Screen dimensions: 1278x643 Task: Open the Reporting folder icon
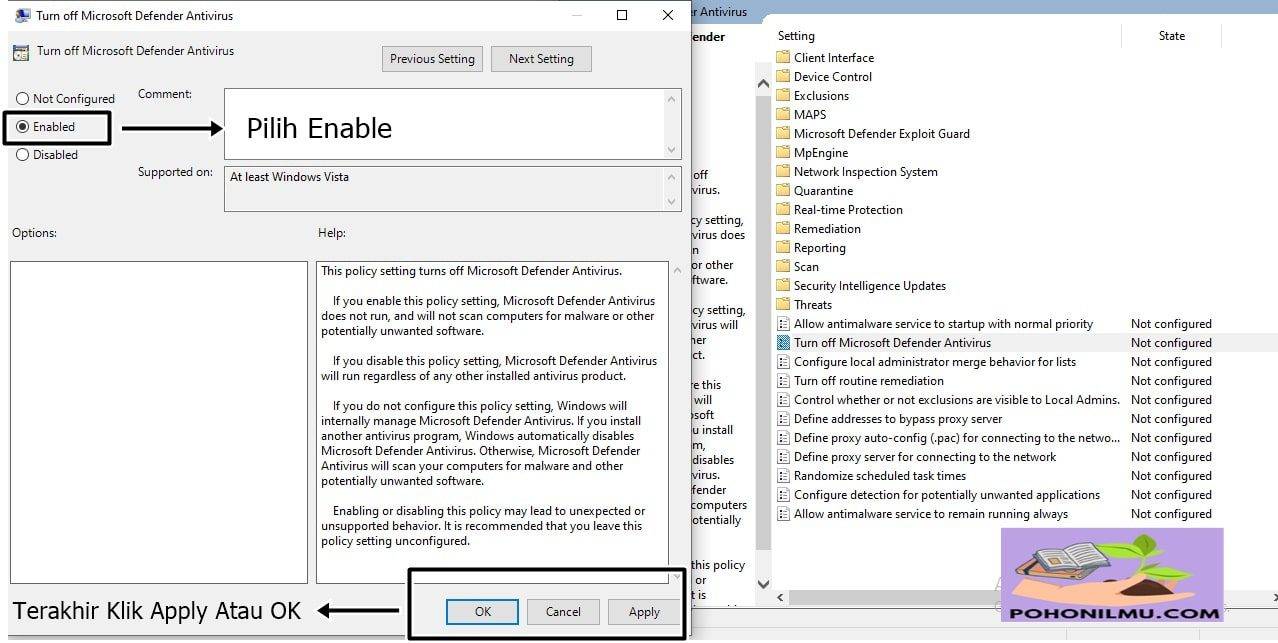pos(784,248)
